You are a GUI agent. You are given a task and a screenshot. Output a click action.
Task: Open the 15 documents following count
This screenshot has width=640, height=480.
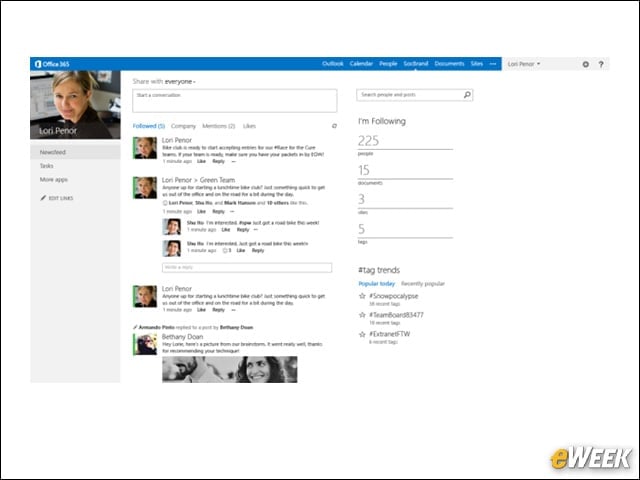coord(364,170)
